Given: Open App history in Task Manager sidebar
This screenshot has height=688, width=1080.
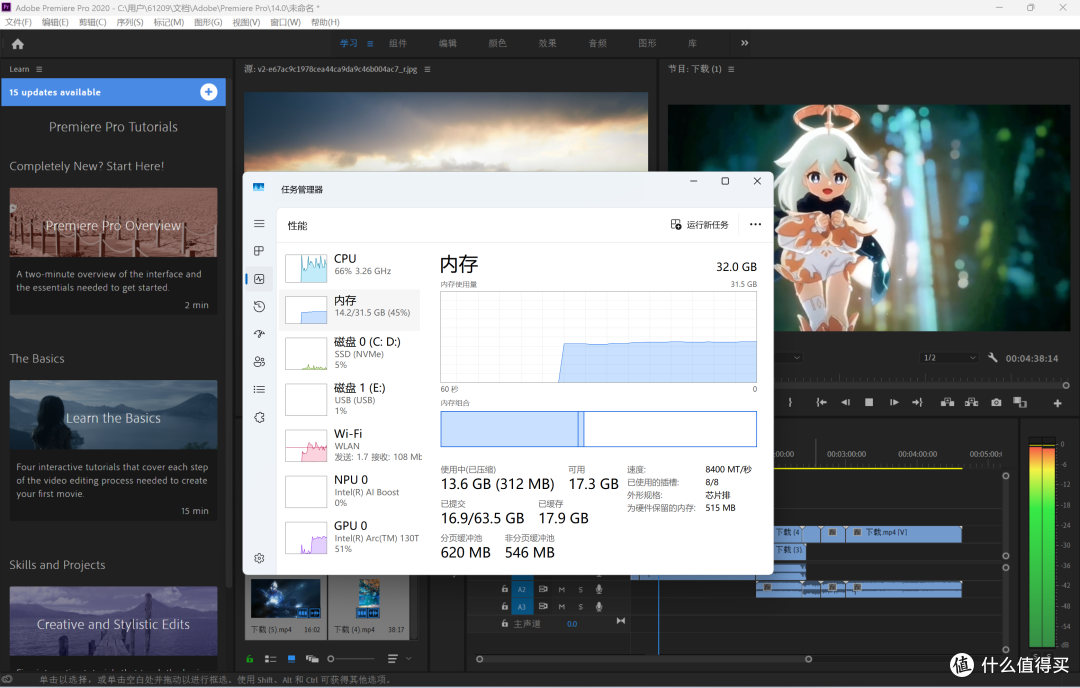Looking at the screenshot, I should [x=259, y=306].
